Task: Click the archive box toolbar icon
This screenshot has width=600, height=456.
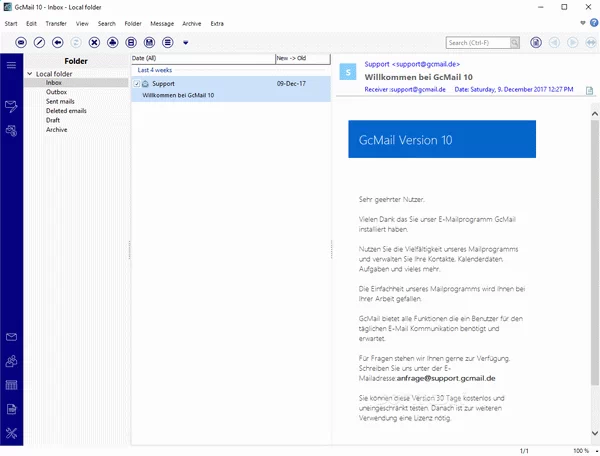Action: (131, 42)
